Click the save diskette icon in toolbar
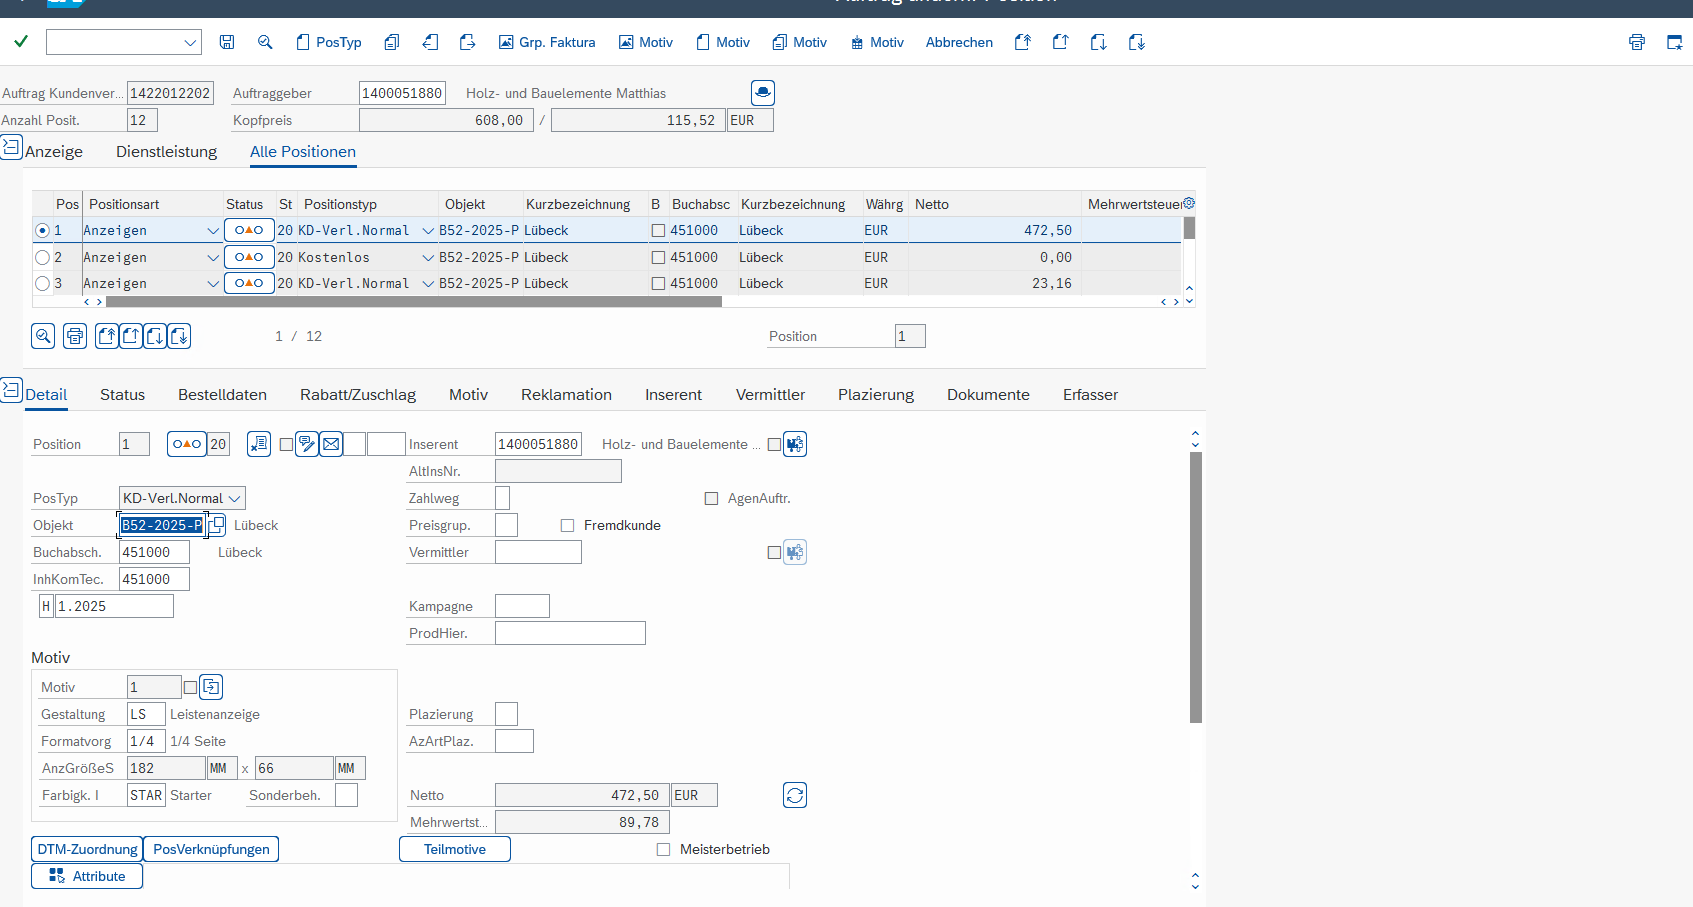Viewport: 1693px width, 907px height. coord(227,42)
